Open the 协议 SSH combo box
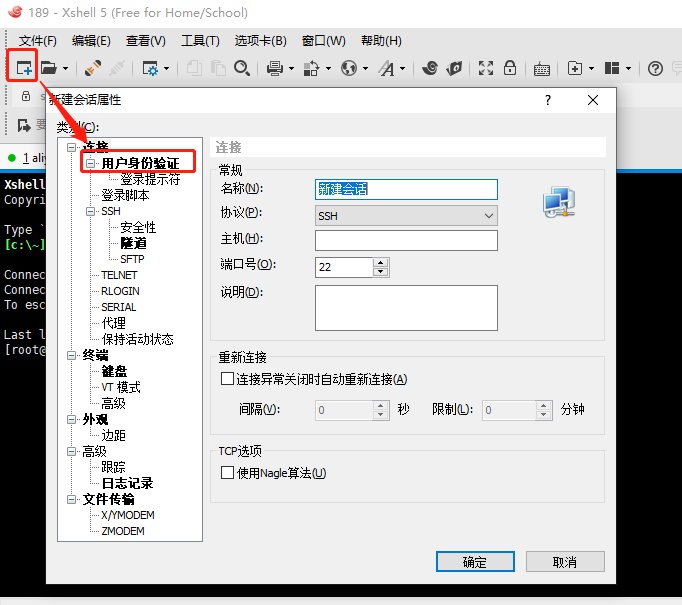 click(x=406, y=216)
